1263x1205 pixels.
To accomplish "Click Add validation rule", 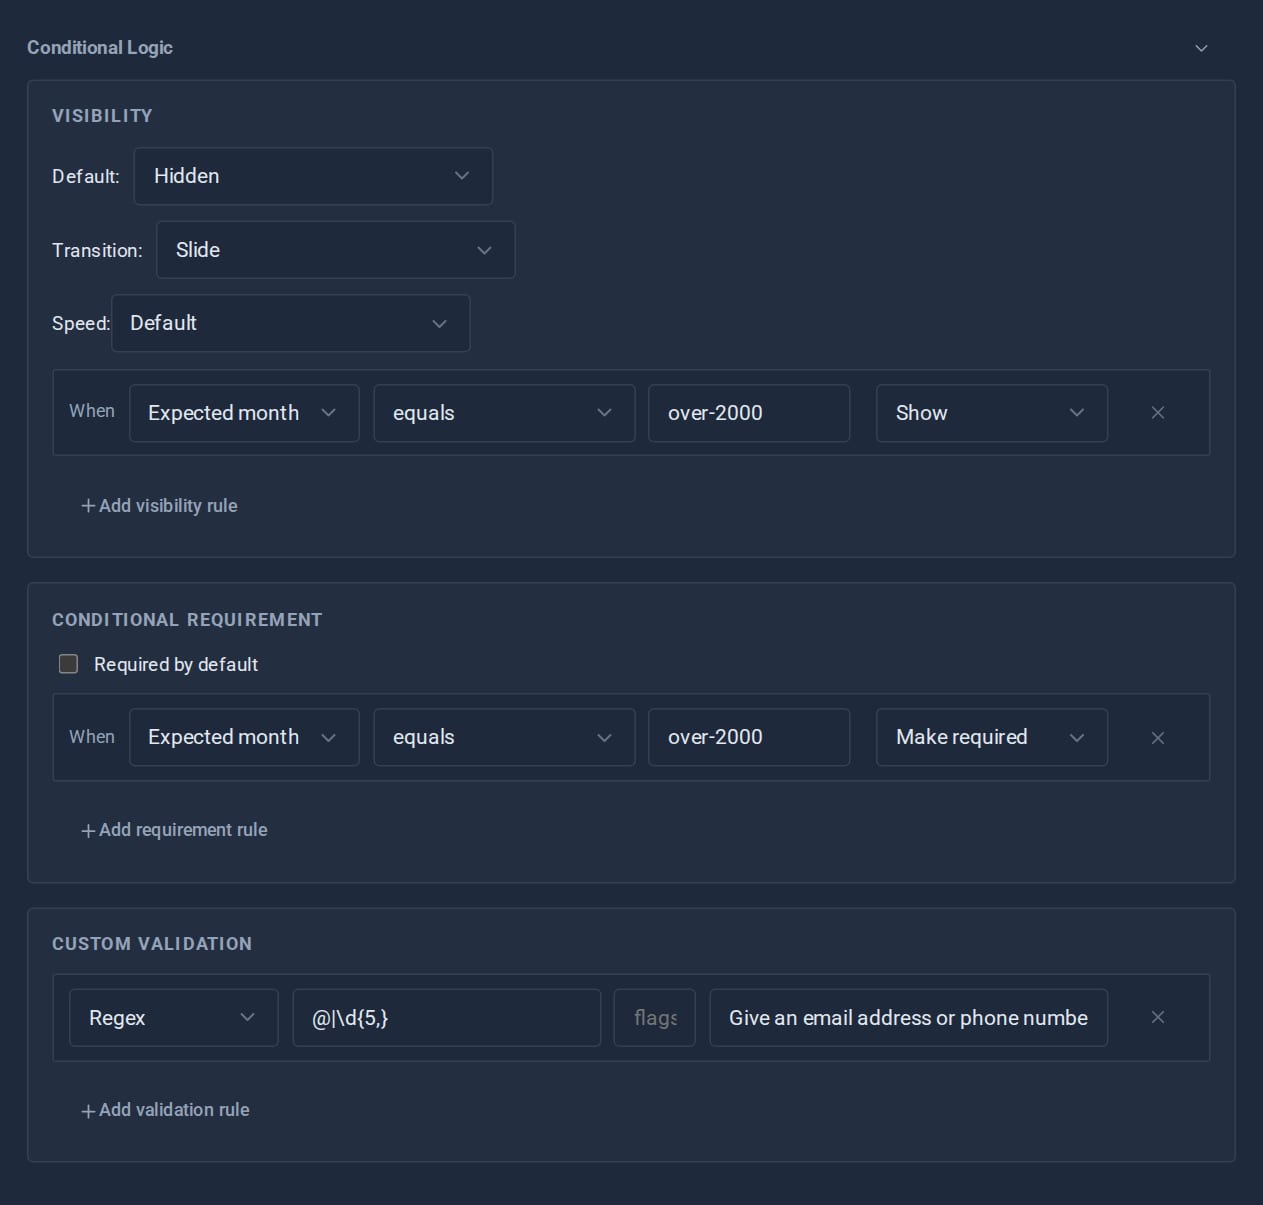I will coord(165,1110).
